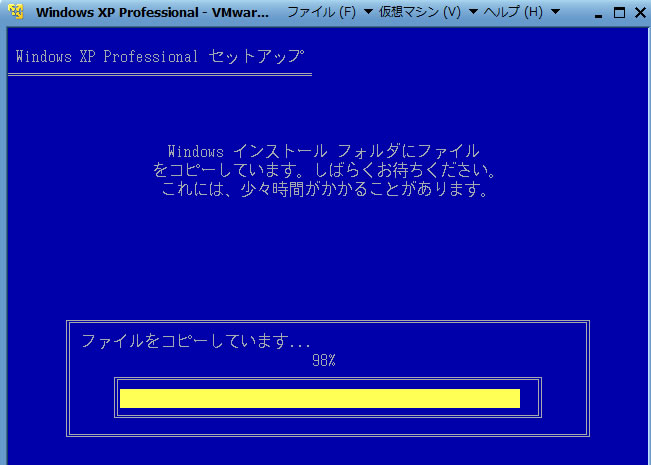Close the VMware window

click(641, 13)
